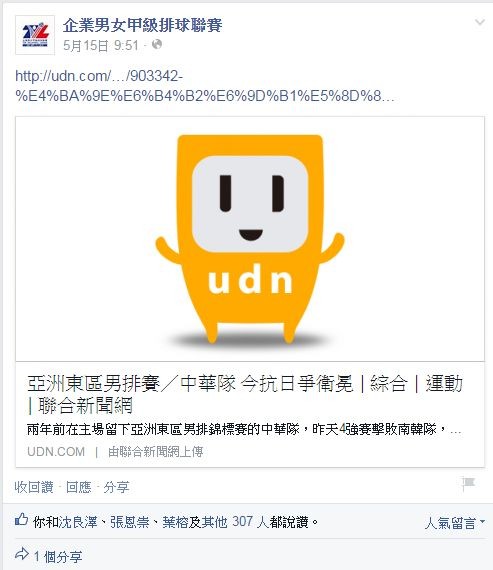Click 分享 to share the post
The image size is (493, 570).
pos(116,487)
